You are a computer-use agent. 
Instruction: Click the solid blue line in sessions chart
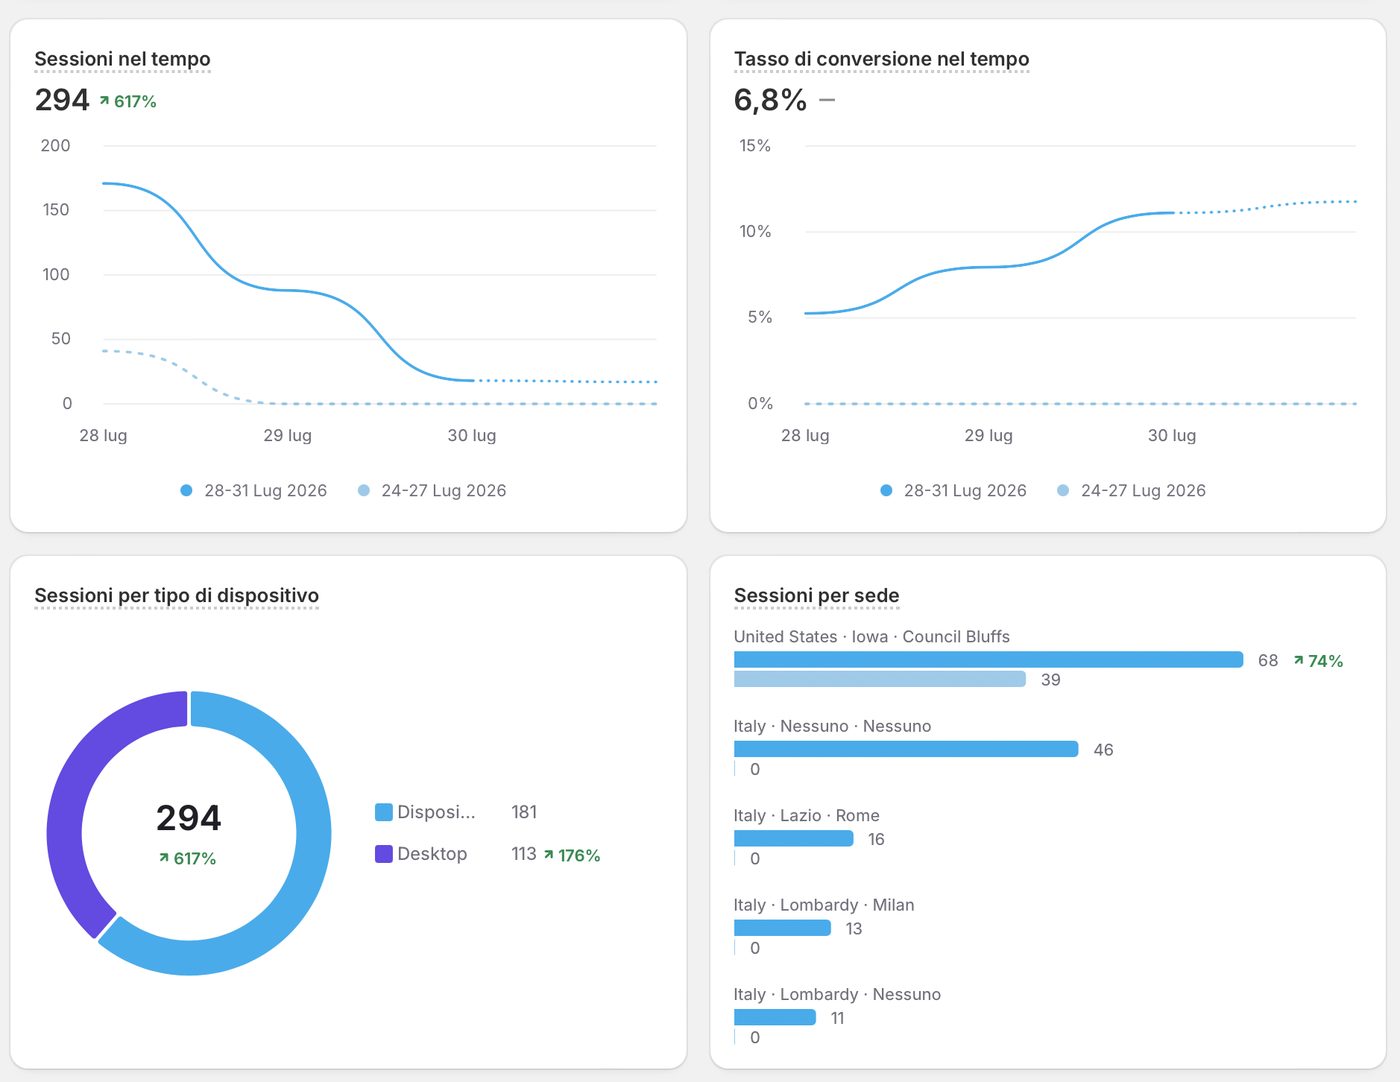pyautogui.click(x=288, y=290)
